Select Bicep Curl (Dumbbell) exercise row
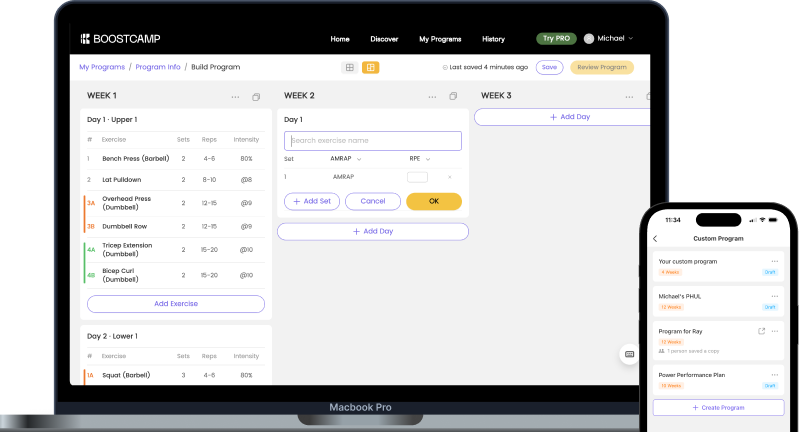The image size is (800, 432). (x=176, y=275)
